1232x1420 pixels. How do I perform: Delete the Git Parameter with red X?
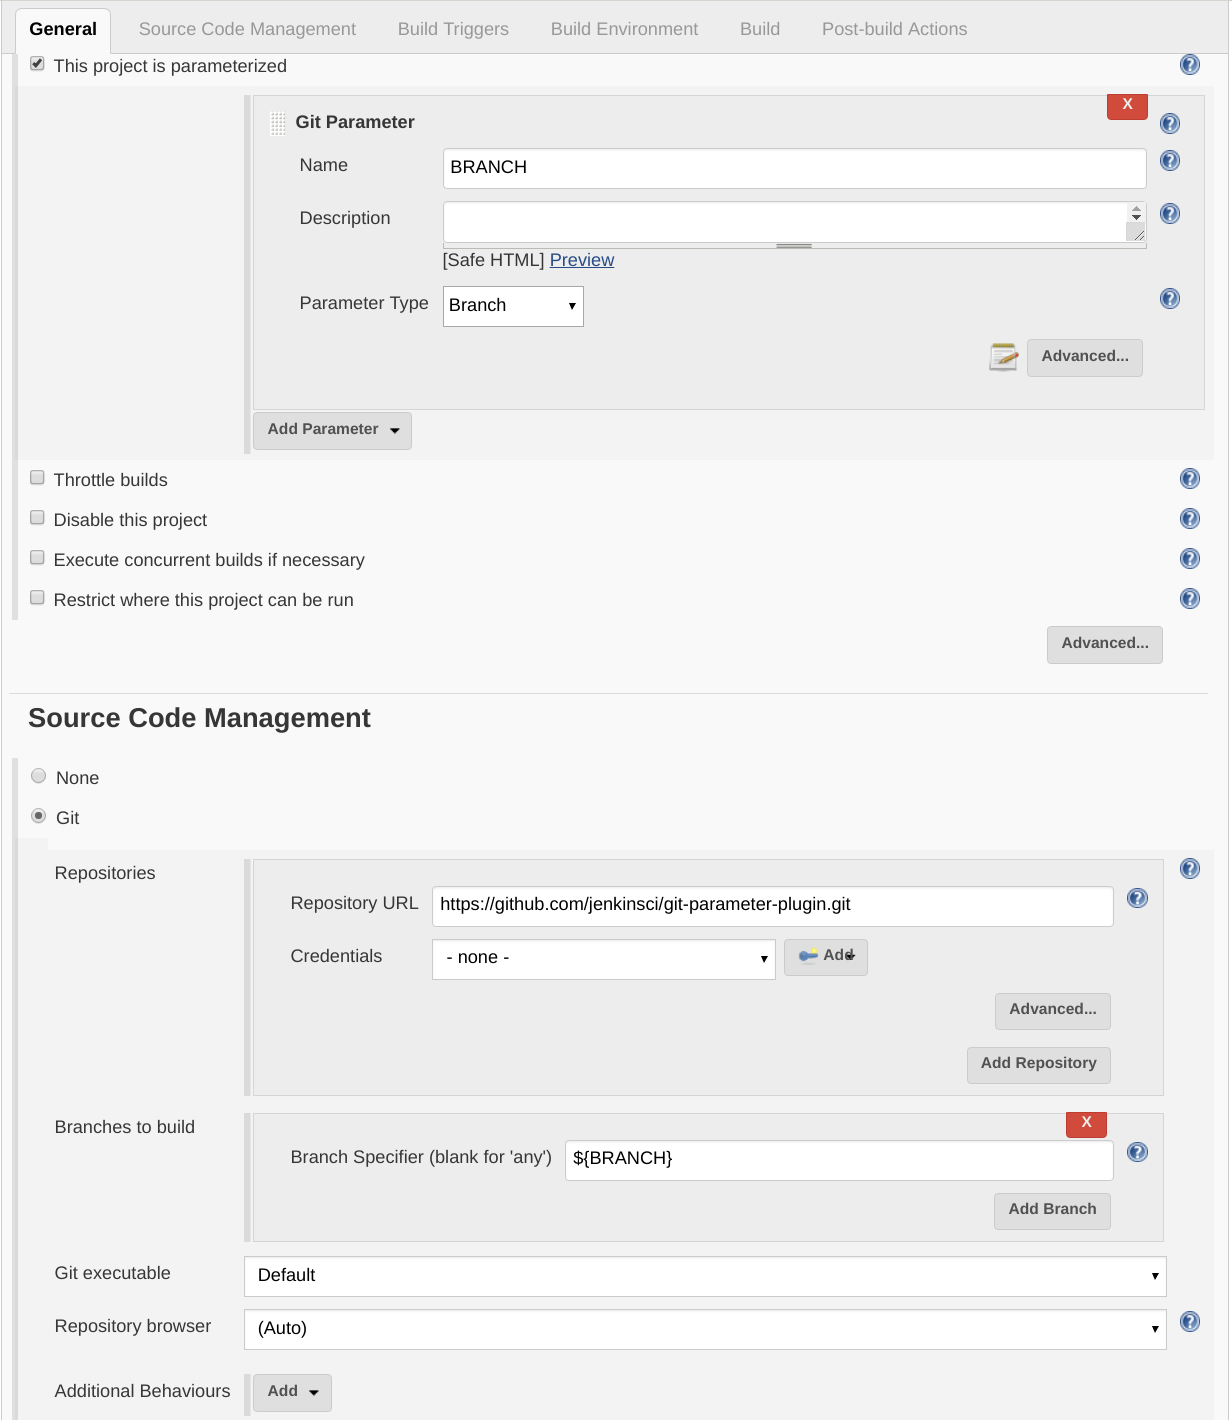point(1127,105)
